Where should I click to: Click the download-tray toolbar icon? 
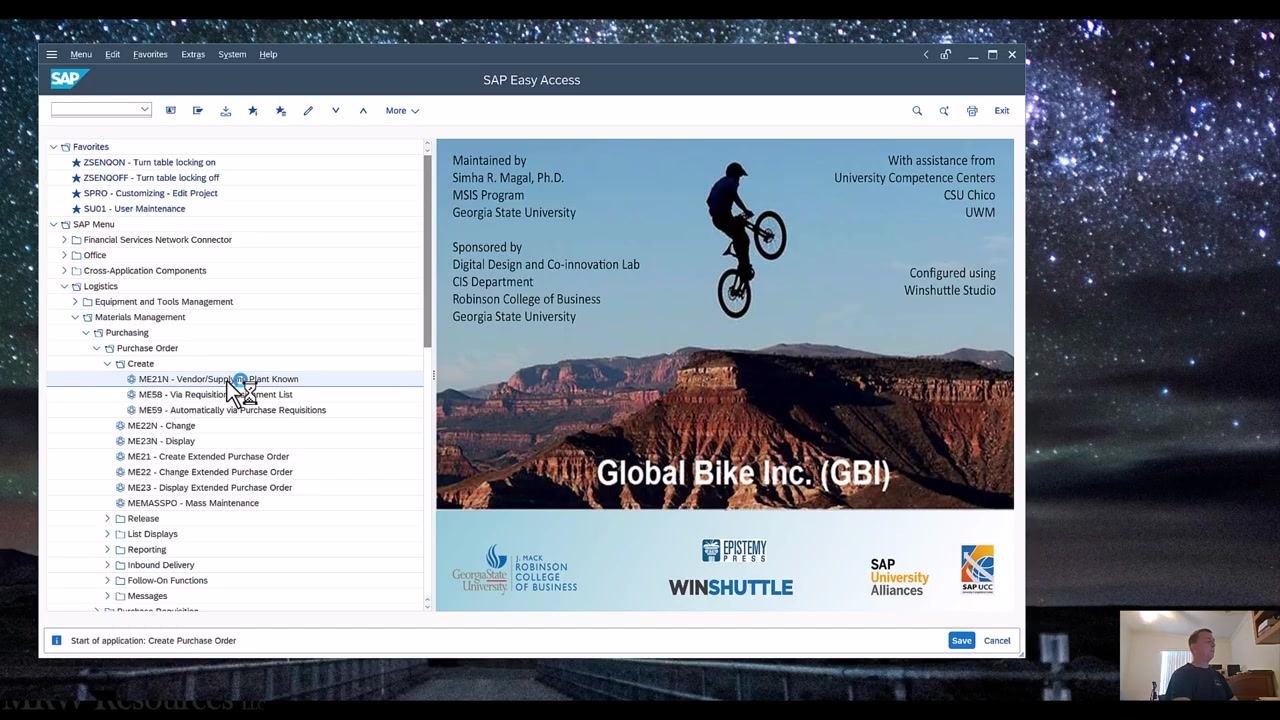click(x=226, y=110)
